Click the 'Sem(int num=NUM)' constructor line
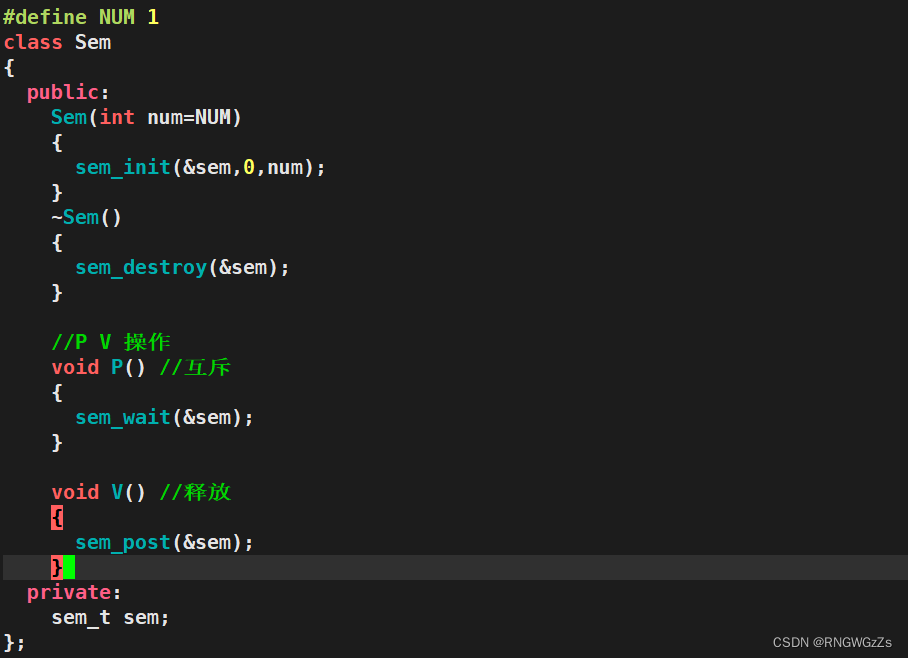 pos(146,118)
